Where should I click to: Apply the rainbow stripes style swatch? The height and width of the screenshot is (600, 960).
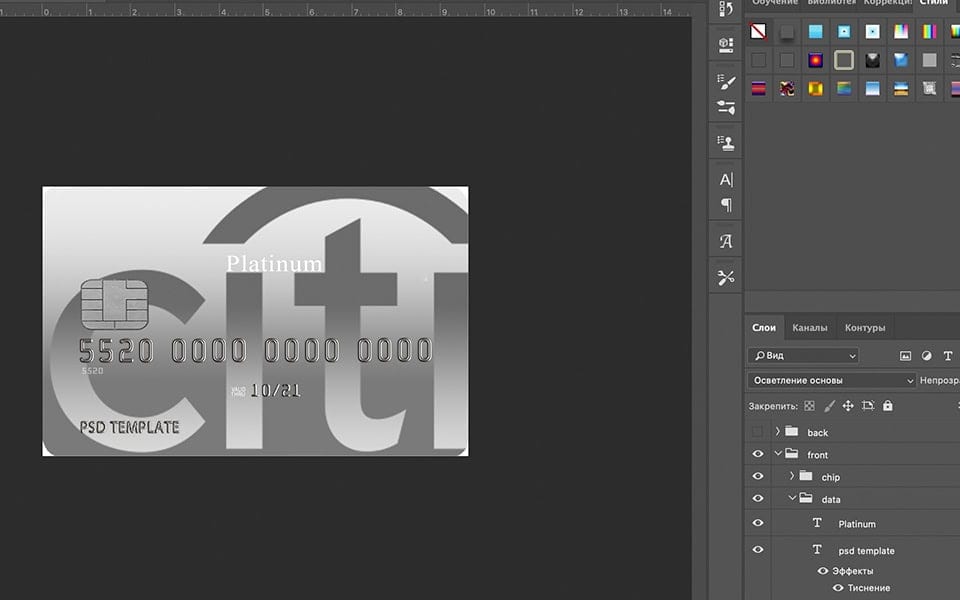(929, 31)
